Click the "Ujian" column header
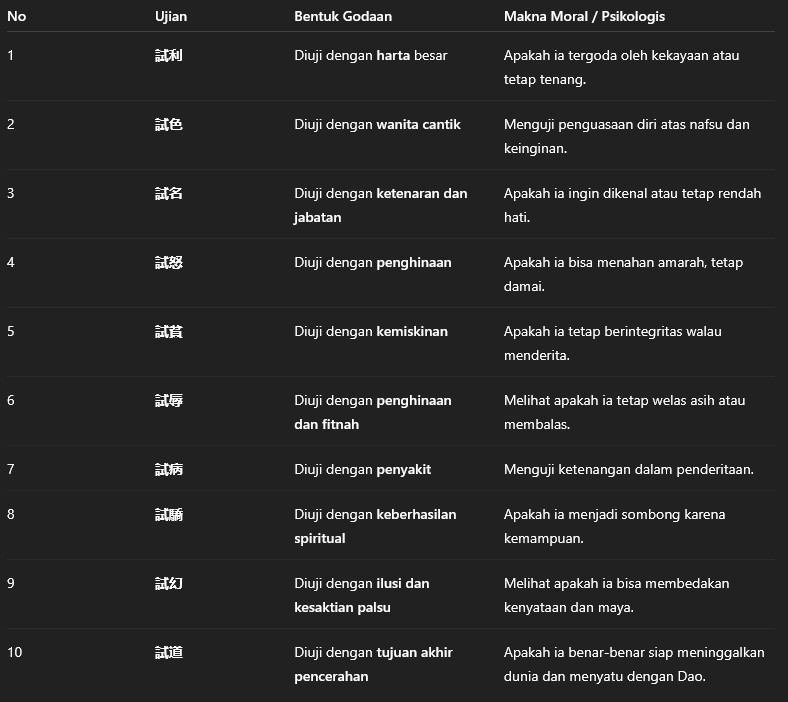This screenshot has width=788, height=702. [171, 17]
